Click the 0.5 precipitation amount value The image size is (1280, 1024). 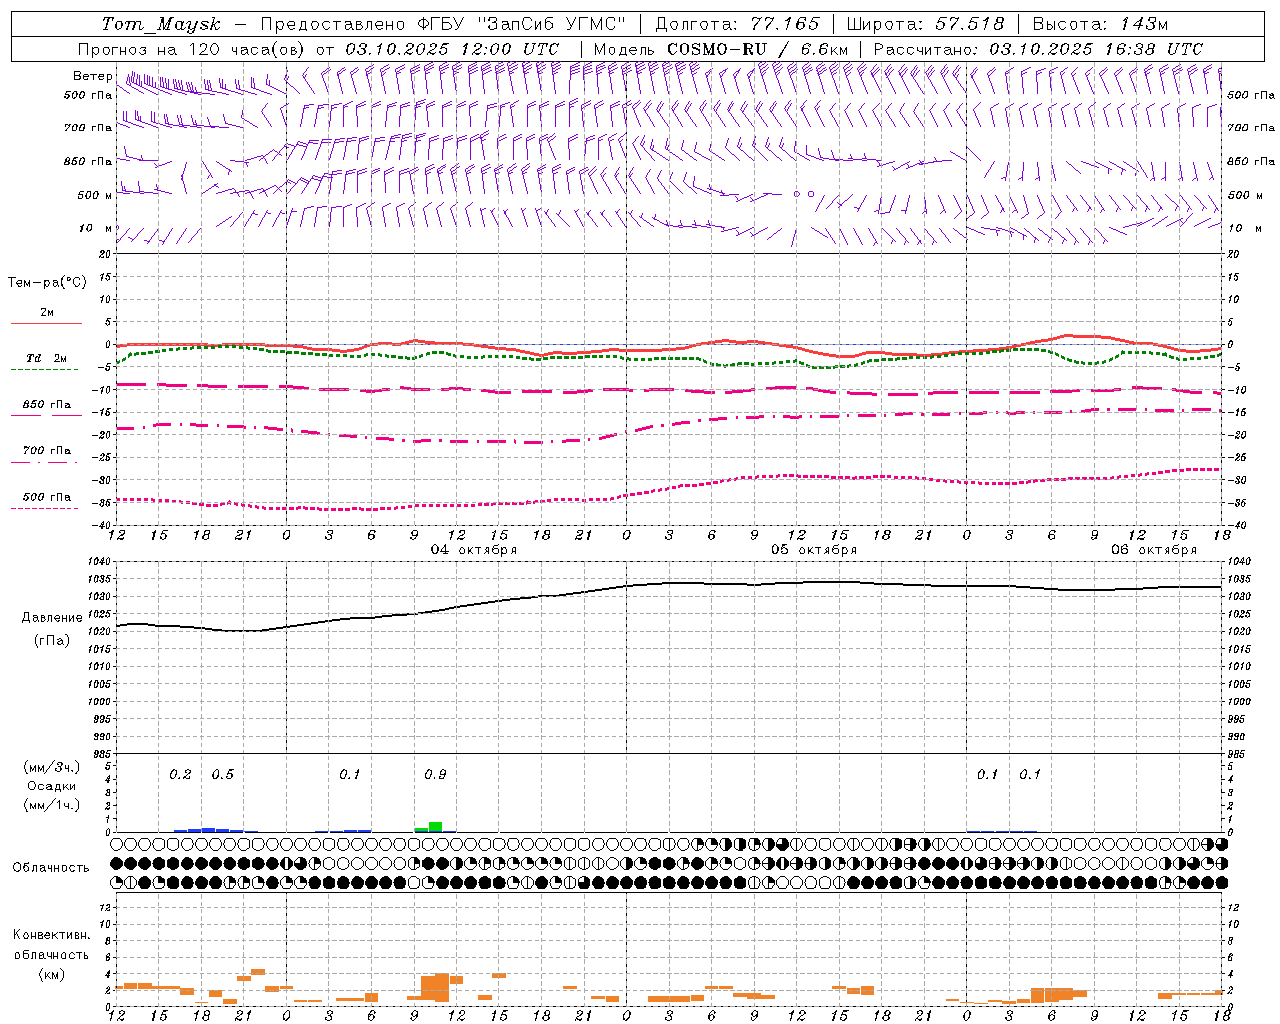(222, 775)
